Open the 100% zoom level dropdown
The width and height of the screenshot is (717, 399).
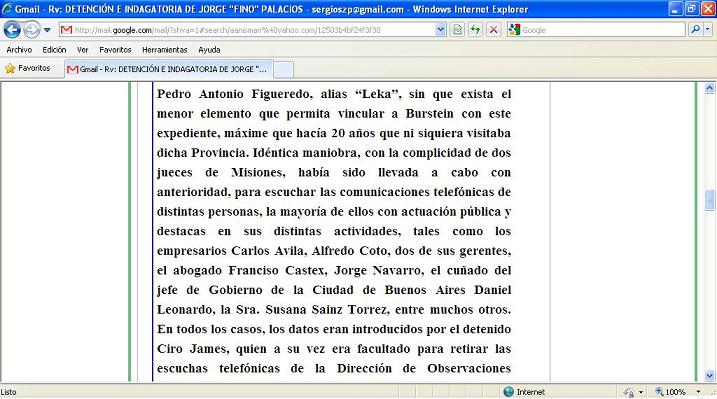698,392
